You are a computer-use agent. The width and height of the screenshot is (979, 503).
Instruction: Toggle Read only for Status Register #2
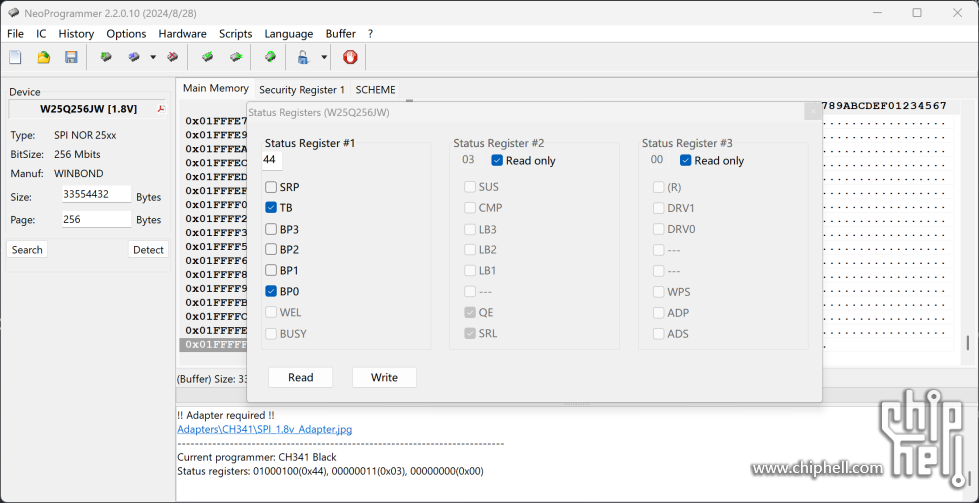click(497, 160)
